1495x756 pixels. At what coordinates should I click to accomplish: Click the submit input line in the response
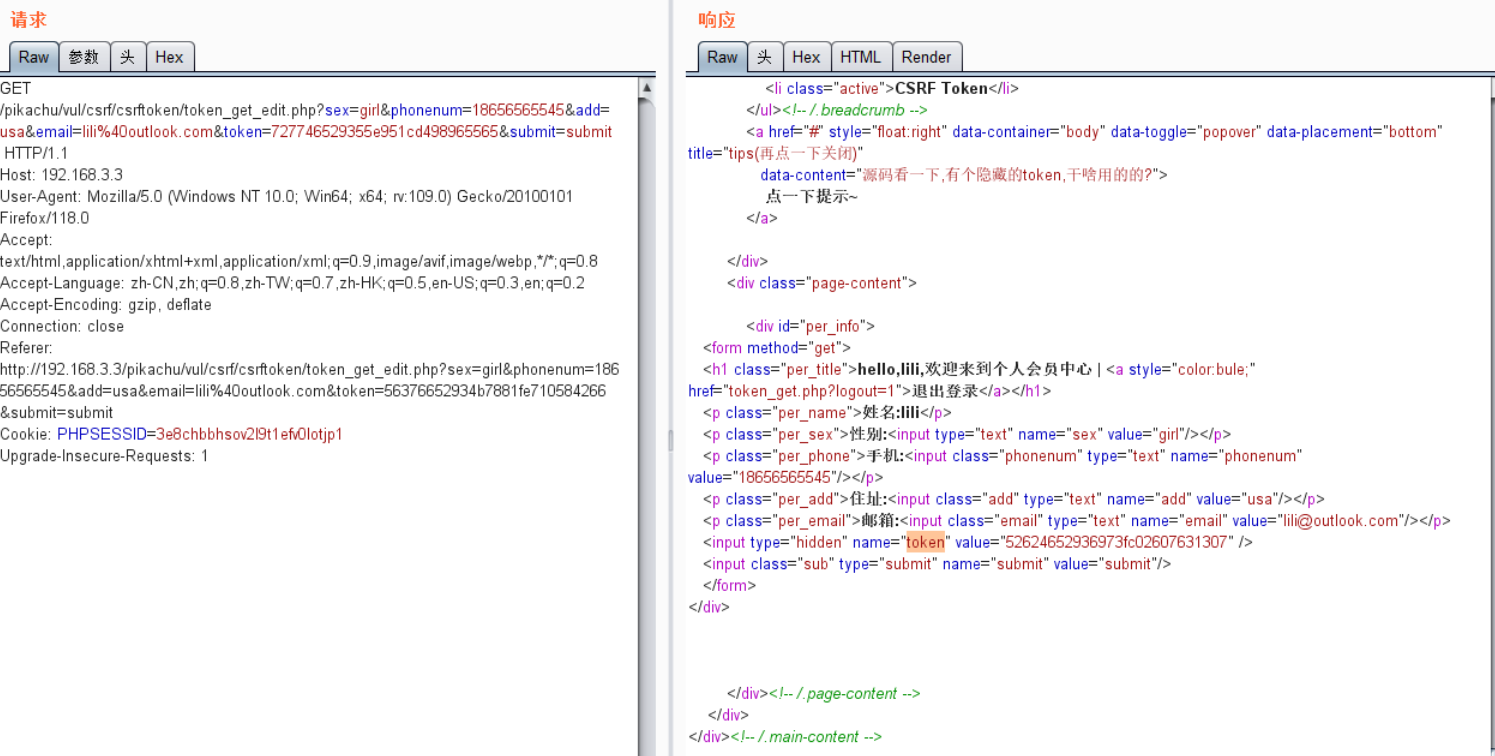(937, 564)
